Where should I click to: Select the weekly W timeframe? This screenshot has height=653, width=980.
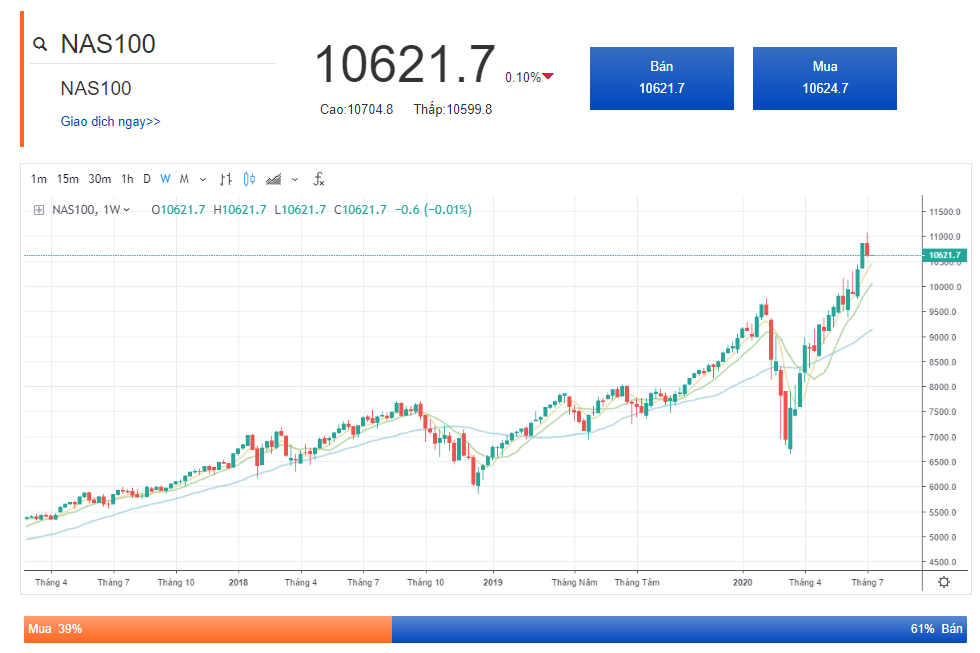[x=165, y=180]
